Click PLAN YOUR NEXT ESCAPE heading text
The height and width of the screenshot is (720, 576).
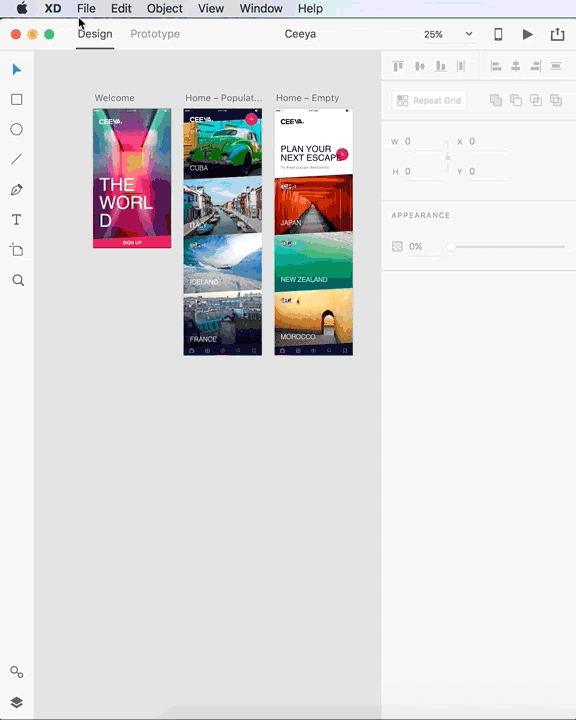point(311,153)
